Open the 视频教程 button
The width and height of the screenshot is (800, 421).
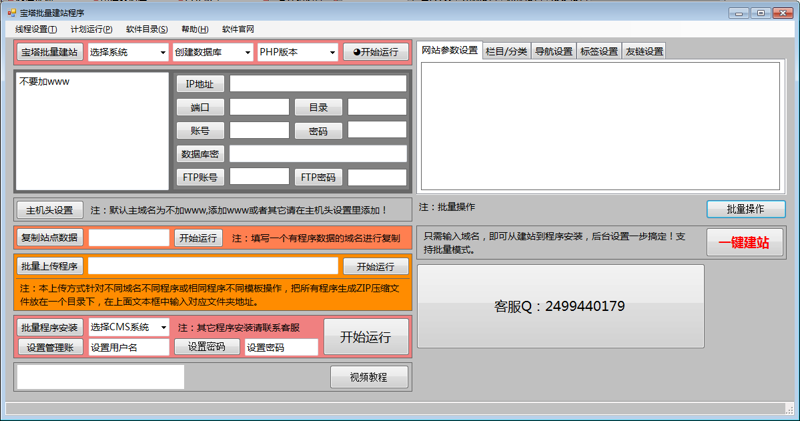coord(370,377)
